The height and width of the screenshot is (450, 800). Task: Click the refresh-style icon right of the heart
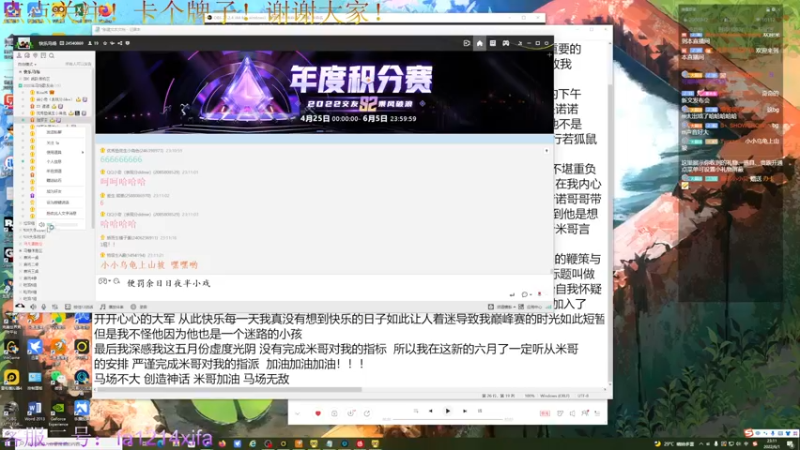pyautogui.click(x=367, y=413)
